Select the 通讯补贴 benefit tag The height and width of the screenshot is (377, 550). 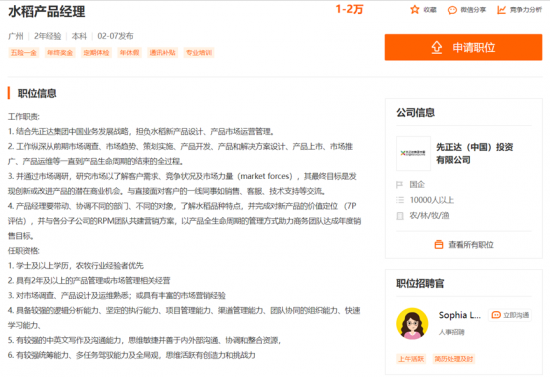162,53
